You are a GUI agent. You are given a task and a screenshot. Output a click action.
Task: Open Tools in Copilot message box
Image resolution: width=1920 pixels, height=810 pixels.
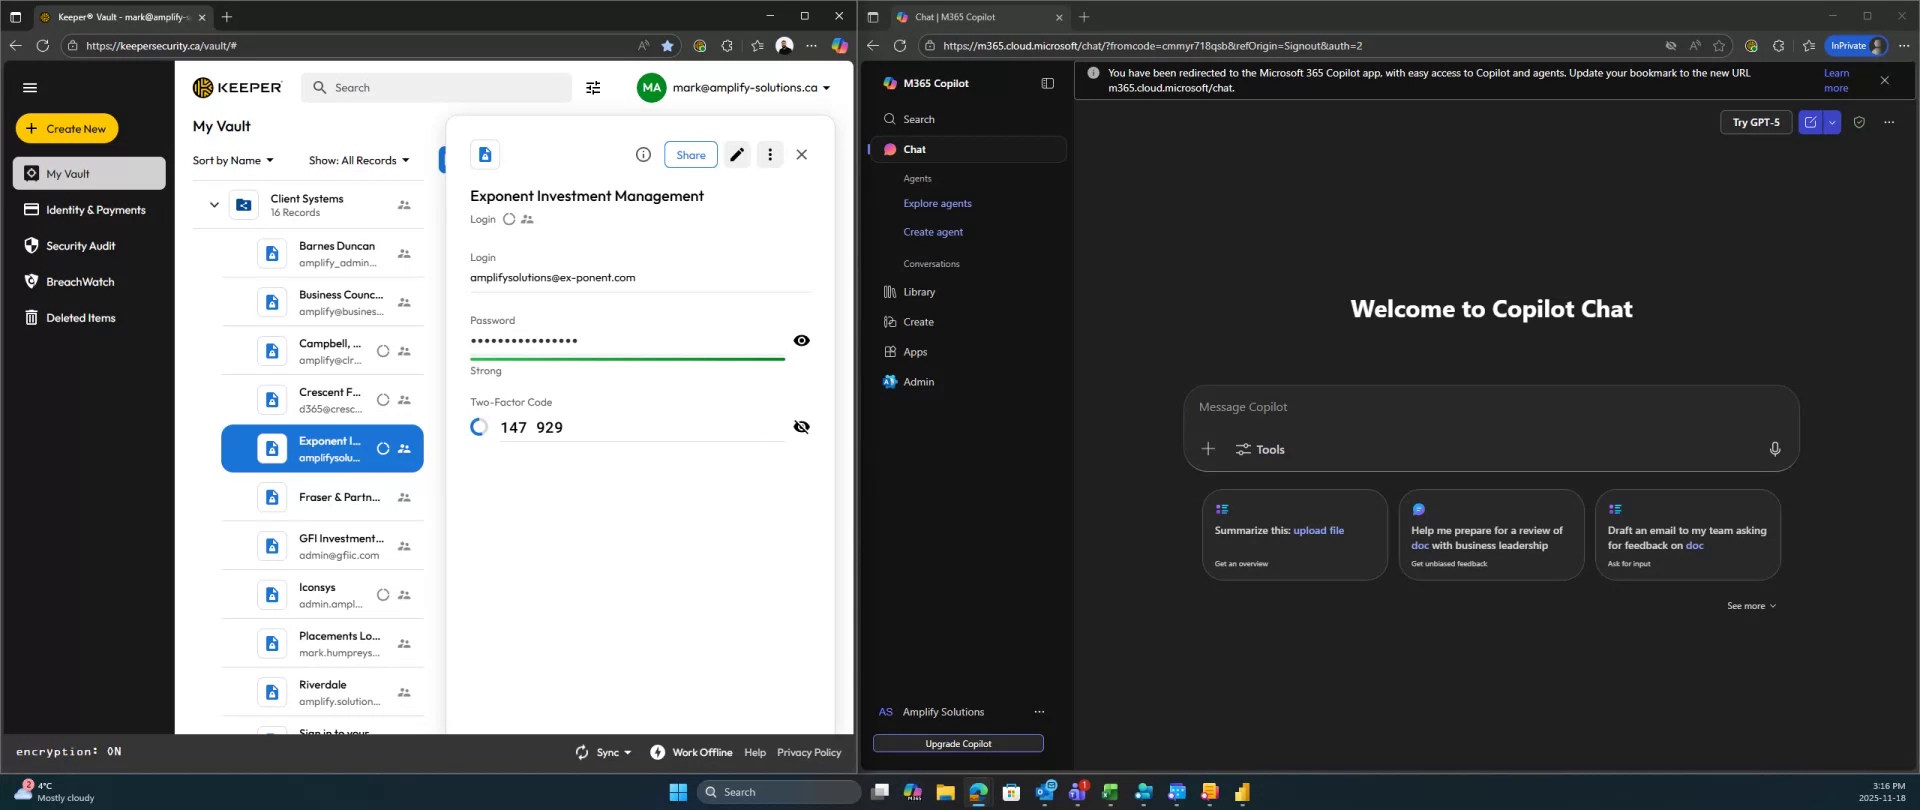(1260, 450)
